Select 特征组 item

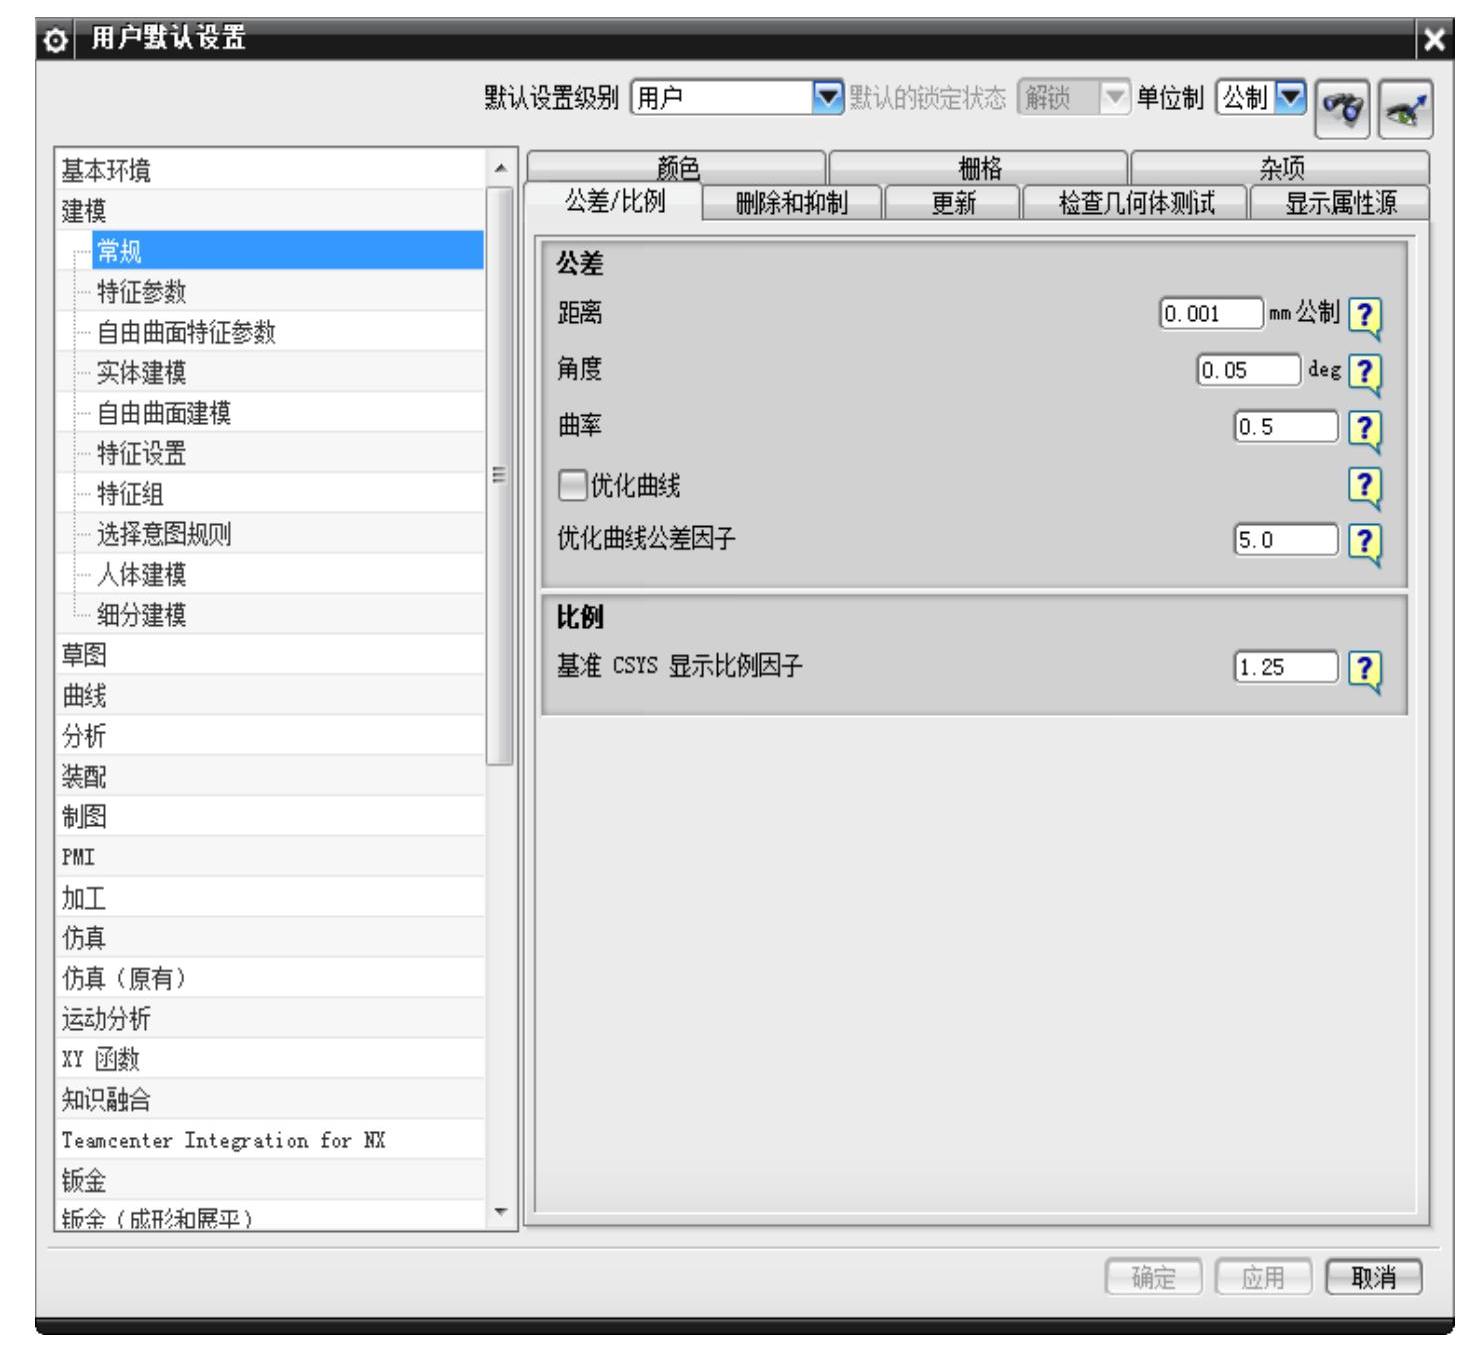click(x=288, y=493)
